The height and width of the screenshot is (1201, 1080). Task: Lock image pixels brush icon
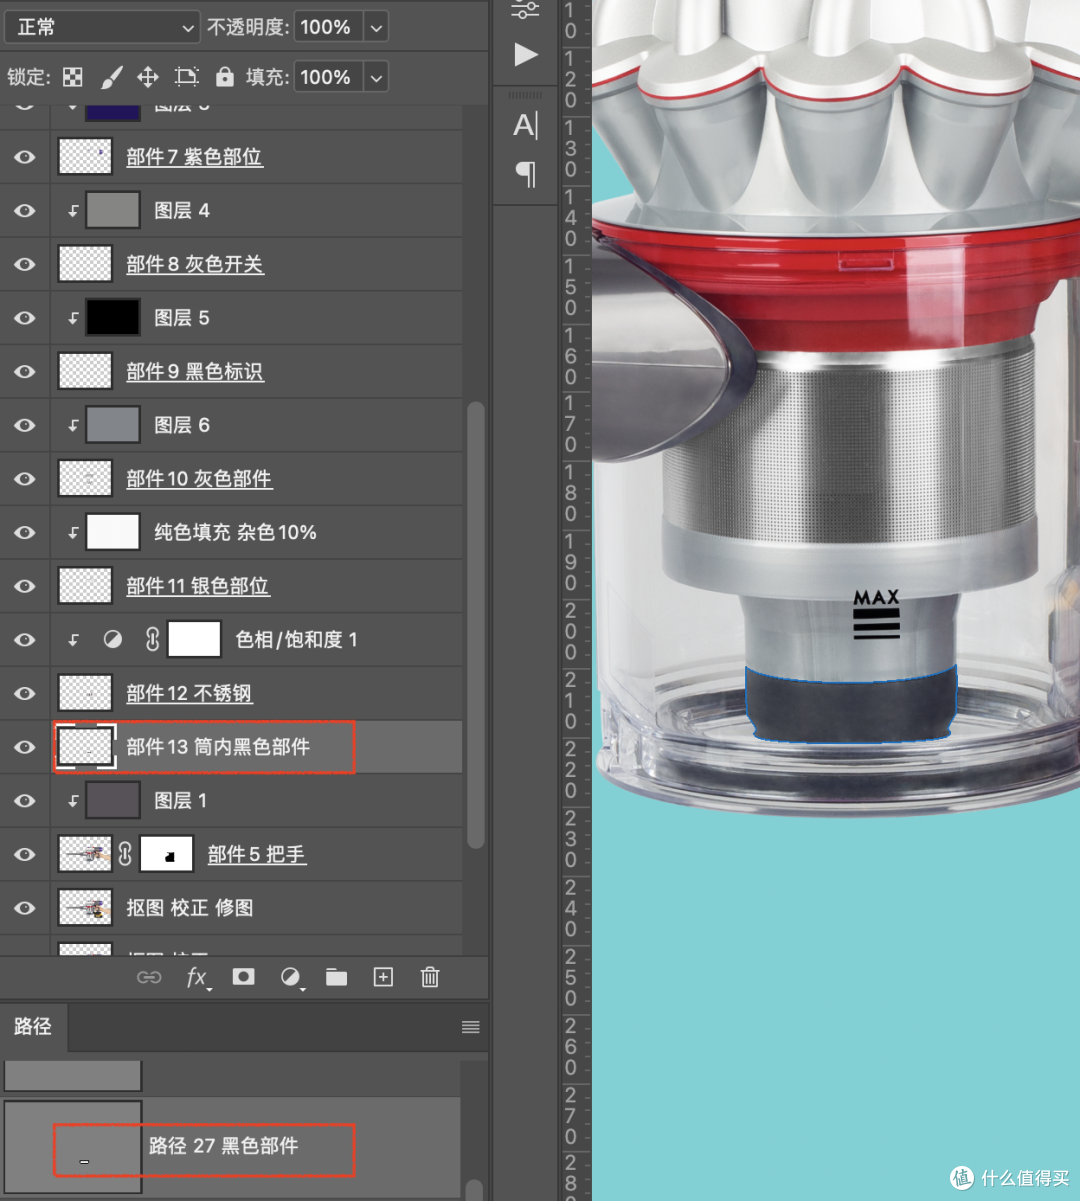(111, 77)
